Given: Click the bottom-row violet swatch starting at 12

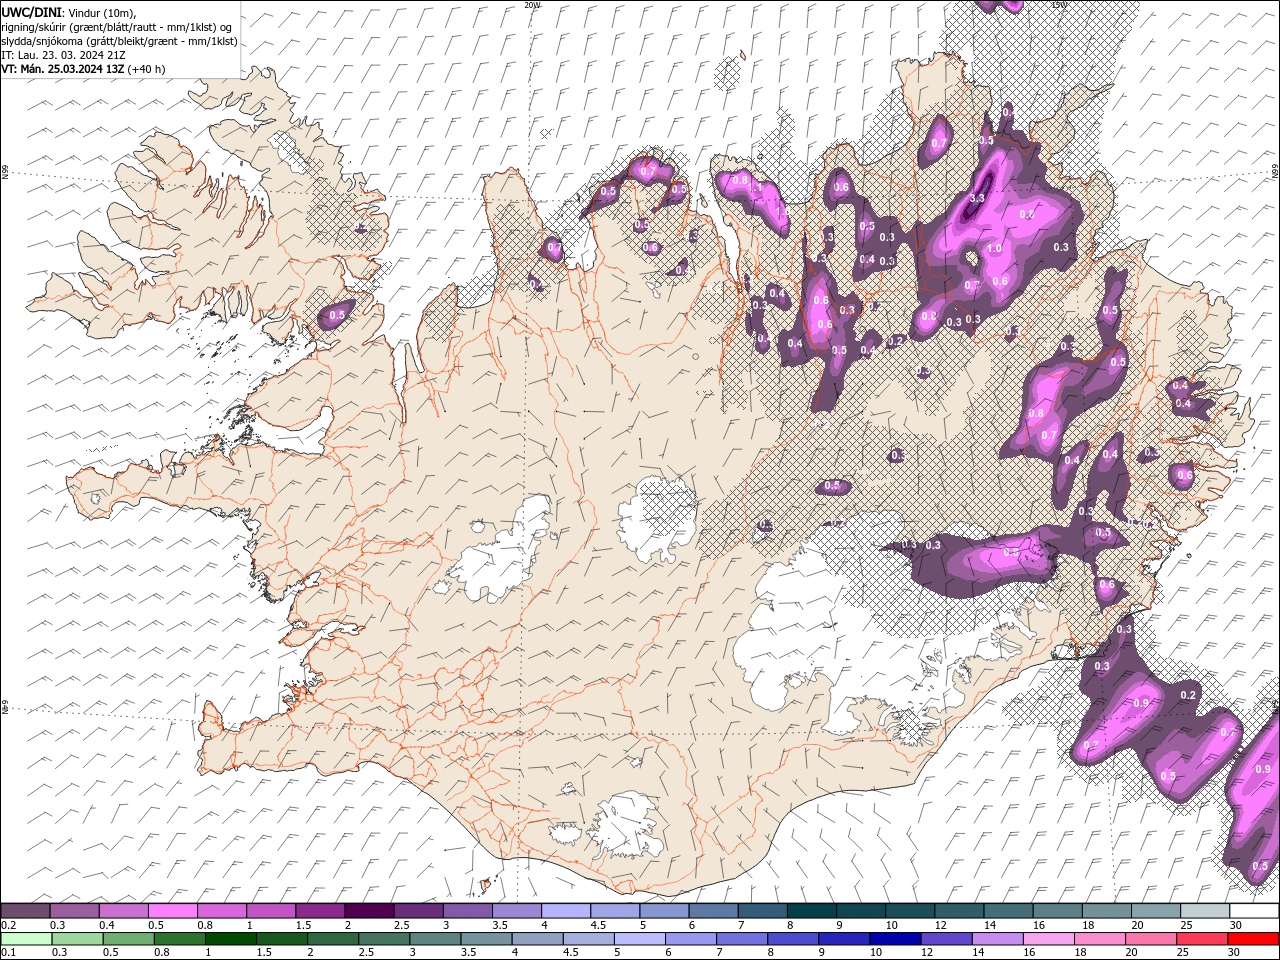Looking at the screenshot, I should (945, 939).
